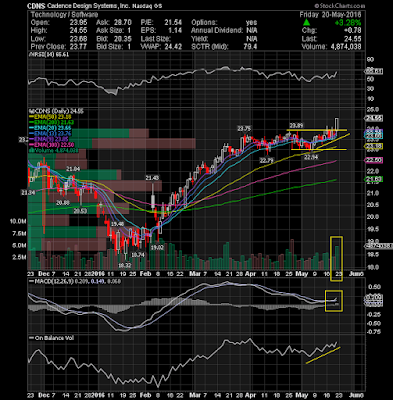Click the 30 level on RSI axis
This screenshot has height=400, width=393.
click(x=370, y=89)
